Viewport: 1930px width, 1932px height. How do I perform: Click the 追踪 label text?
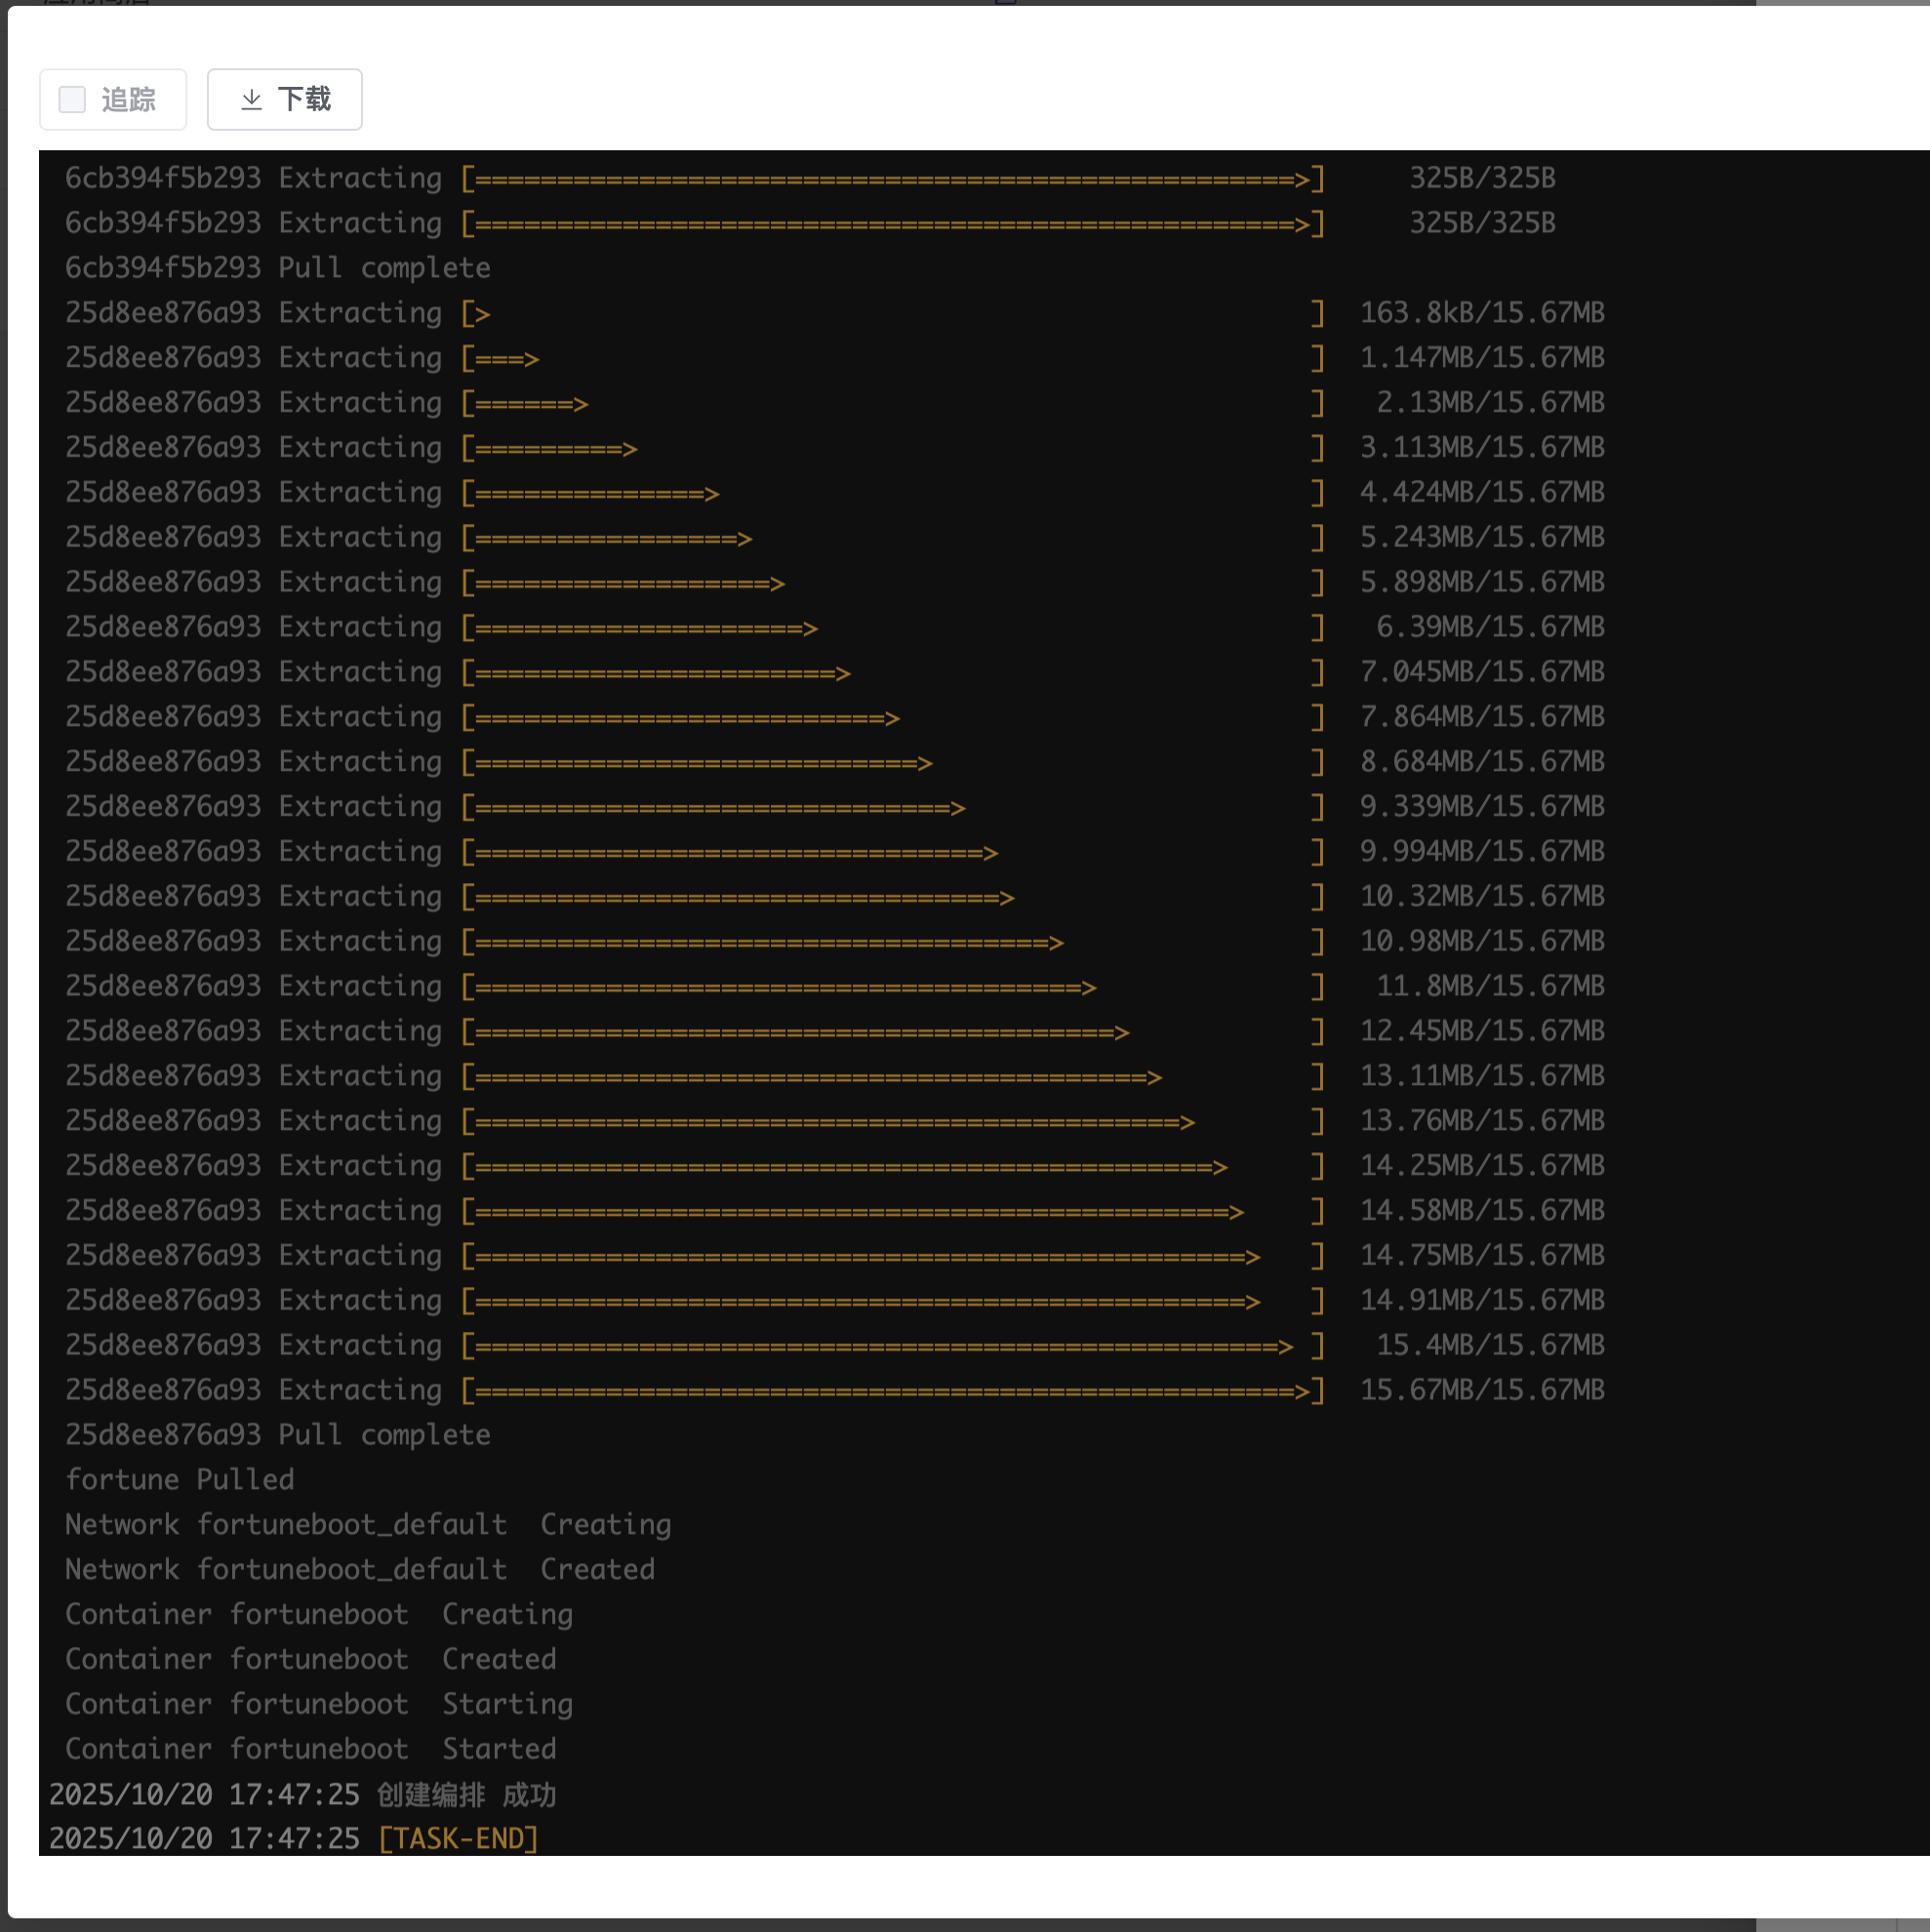click(128, 99)
